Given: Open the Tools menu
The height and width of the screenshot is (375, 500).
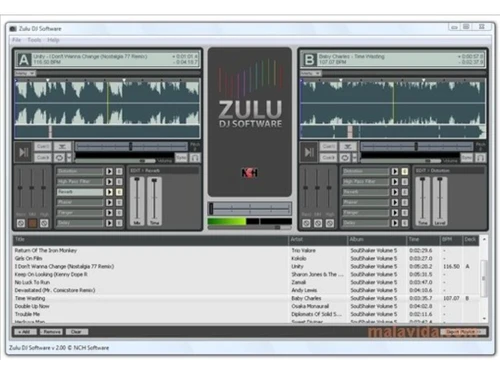Looking at the screenshot, I should coord(34,40).
